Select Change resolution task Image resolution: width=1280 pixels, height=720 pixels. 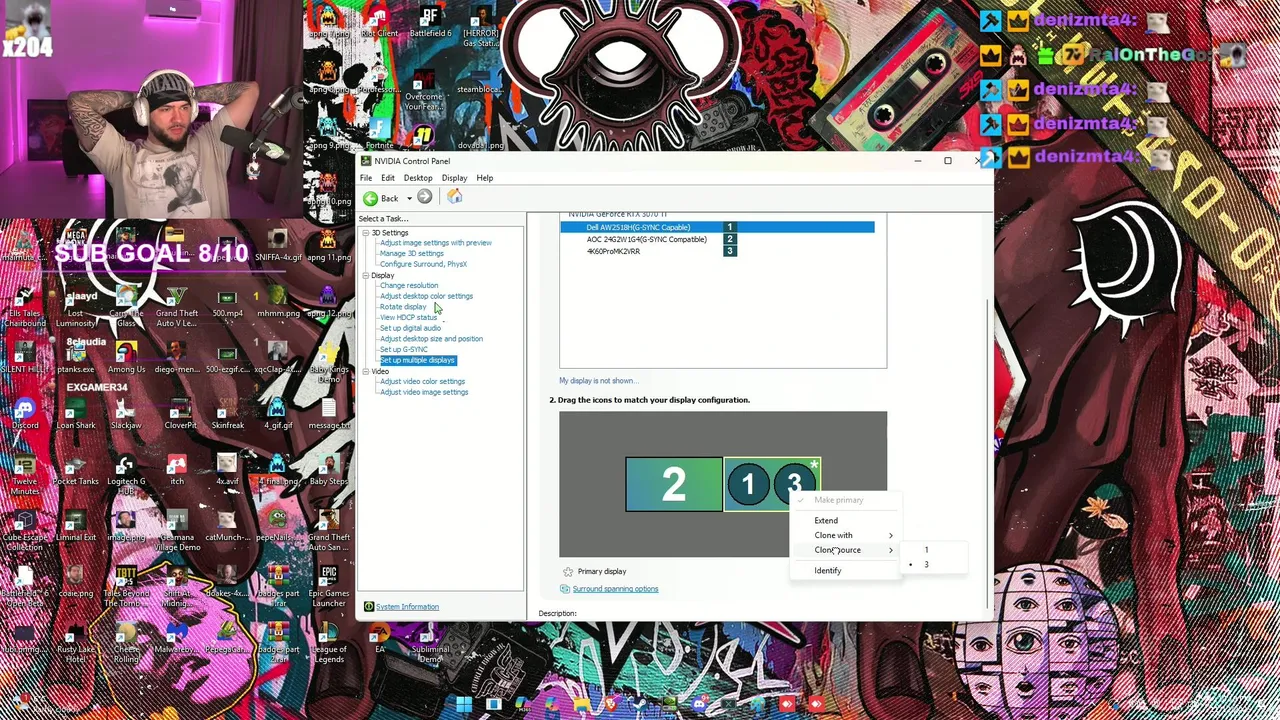[408, 286]
